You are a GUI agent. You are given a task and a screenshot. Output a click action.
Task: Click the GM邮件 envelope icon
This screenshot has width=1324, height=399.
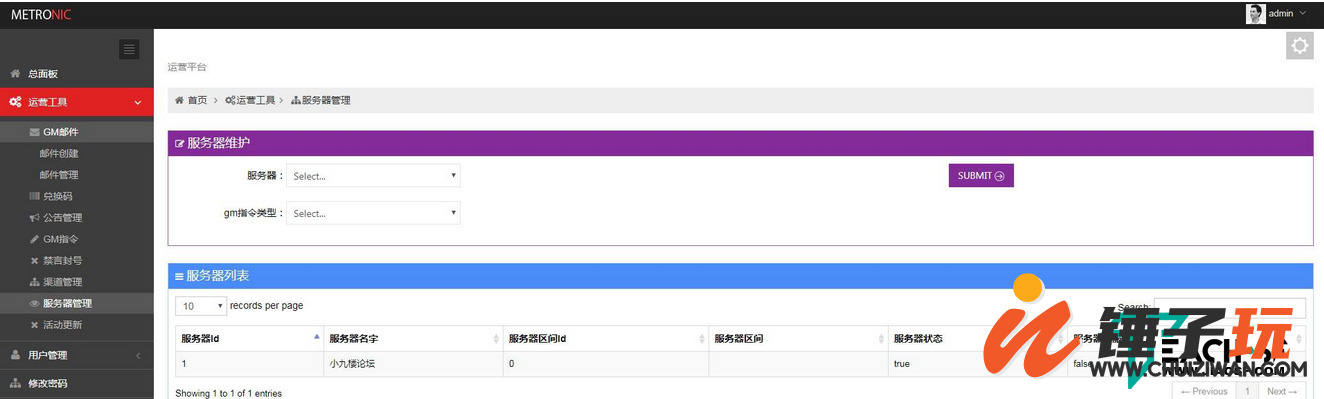(x=35, y=132)
